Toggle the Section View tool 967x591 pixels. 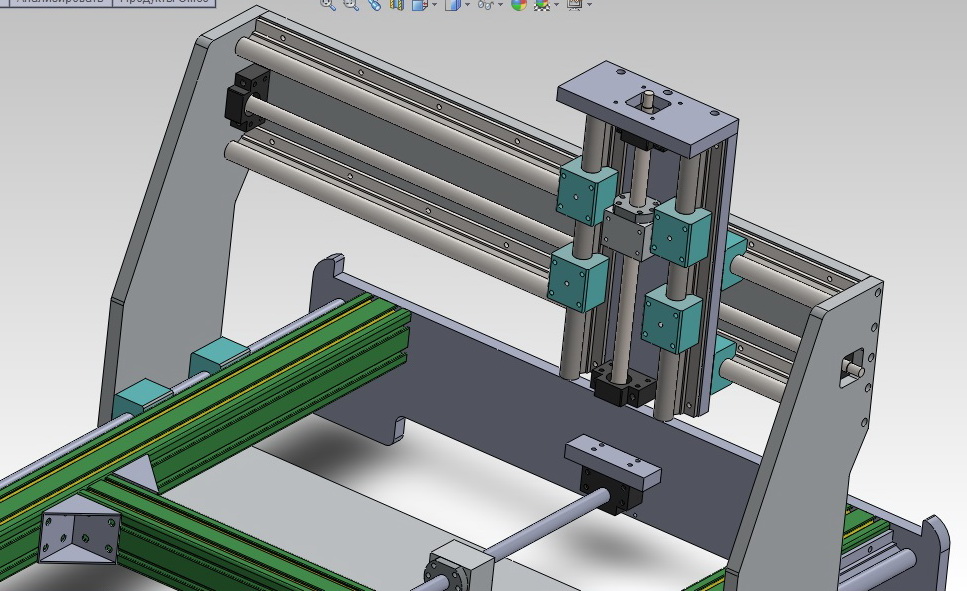(397, 4)
